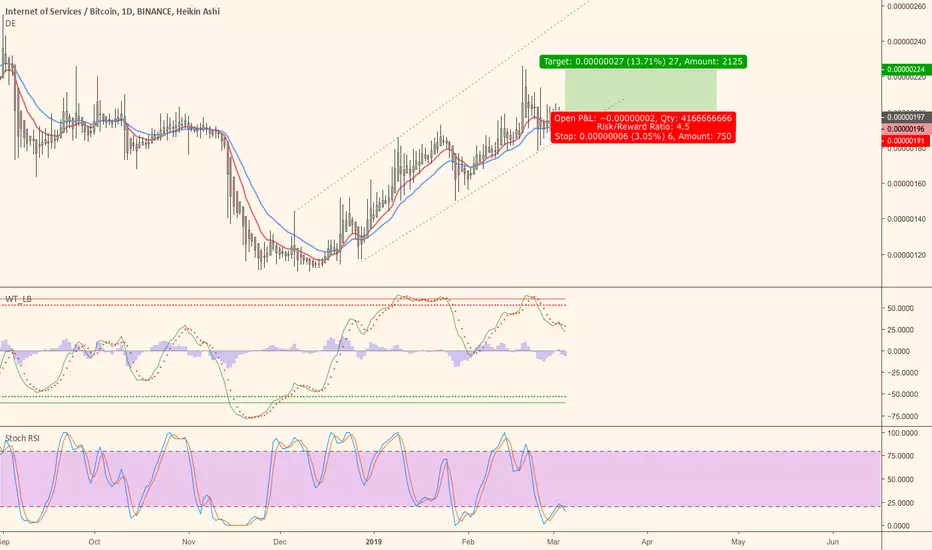Click the dark 0.00000197 price tag

pyautogui.click(x=906, y=117)
